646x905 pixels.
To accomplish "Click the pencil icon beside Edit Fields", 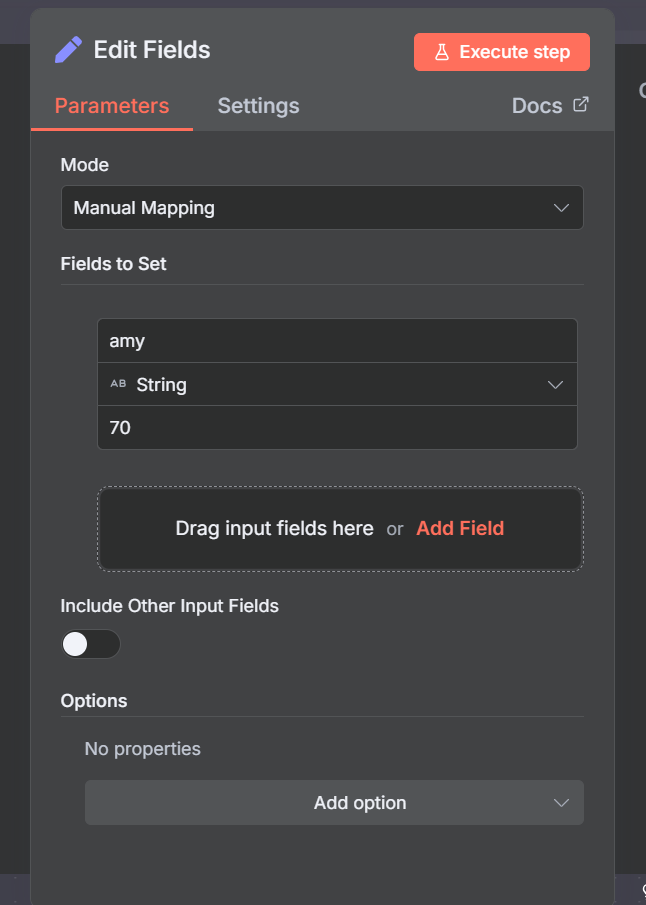I will [68, 50].
